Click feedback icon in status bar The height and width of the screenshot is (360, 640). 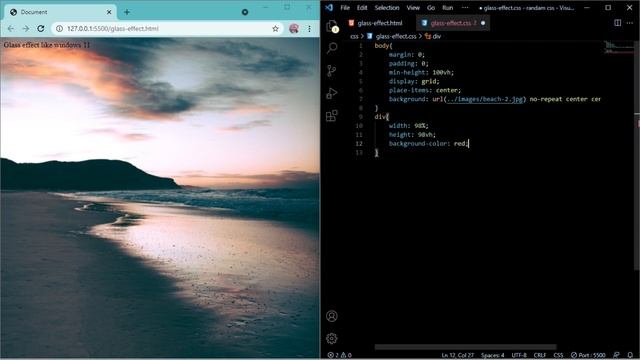click(616, 355)
